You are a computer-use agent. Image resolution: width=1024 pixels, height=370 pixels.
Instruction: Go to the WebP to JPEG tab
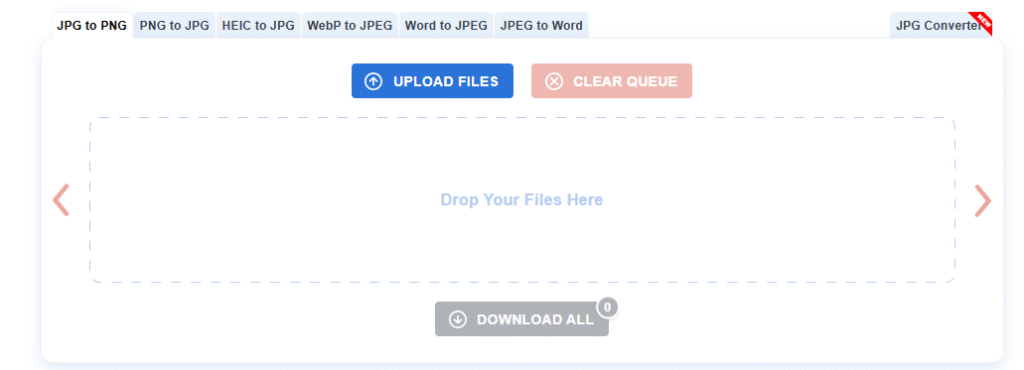pyautogui.click(x=350, y=26)
